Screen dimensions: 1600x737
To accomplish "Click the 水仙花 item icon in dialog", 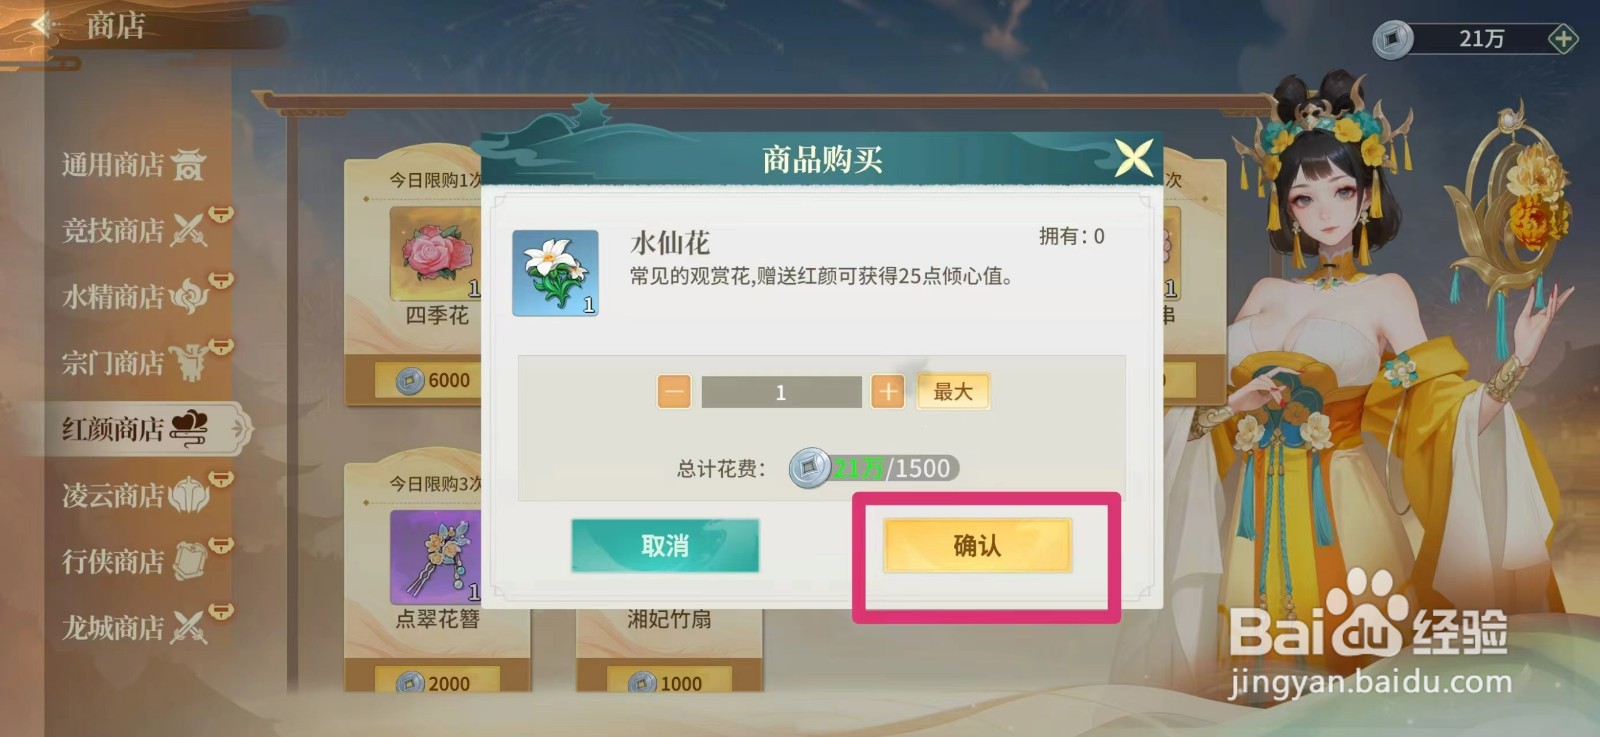I will tap(555, 273).
